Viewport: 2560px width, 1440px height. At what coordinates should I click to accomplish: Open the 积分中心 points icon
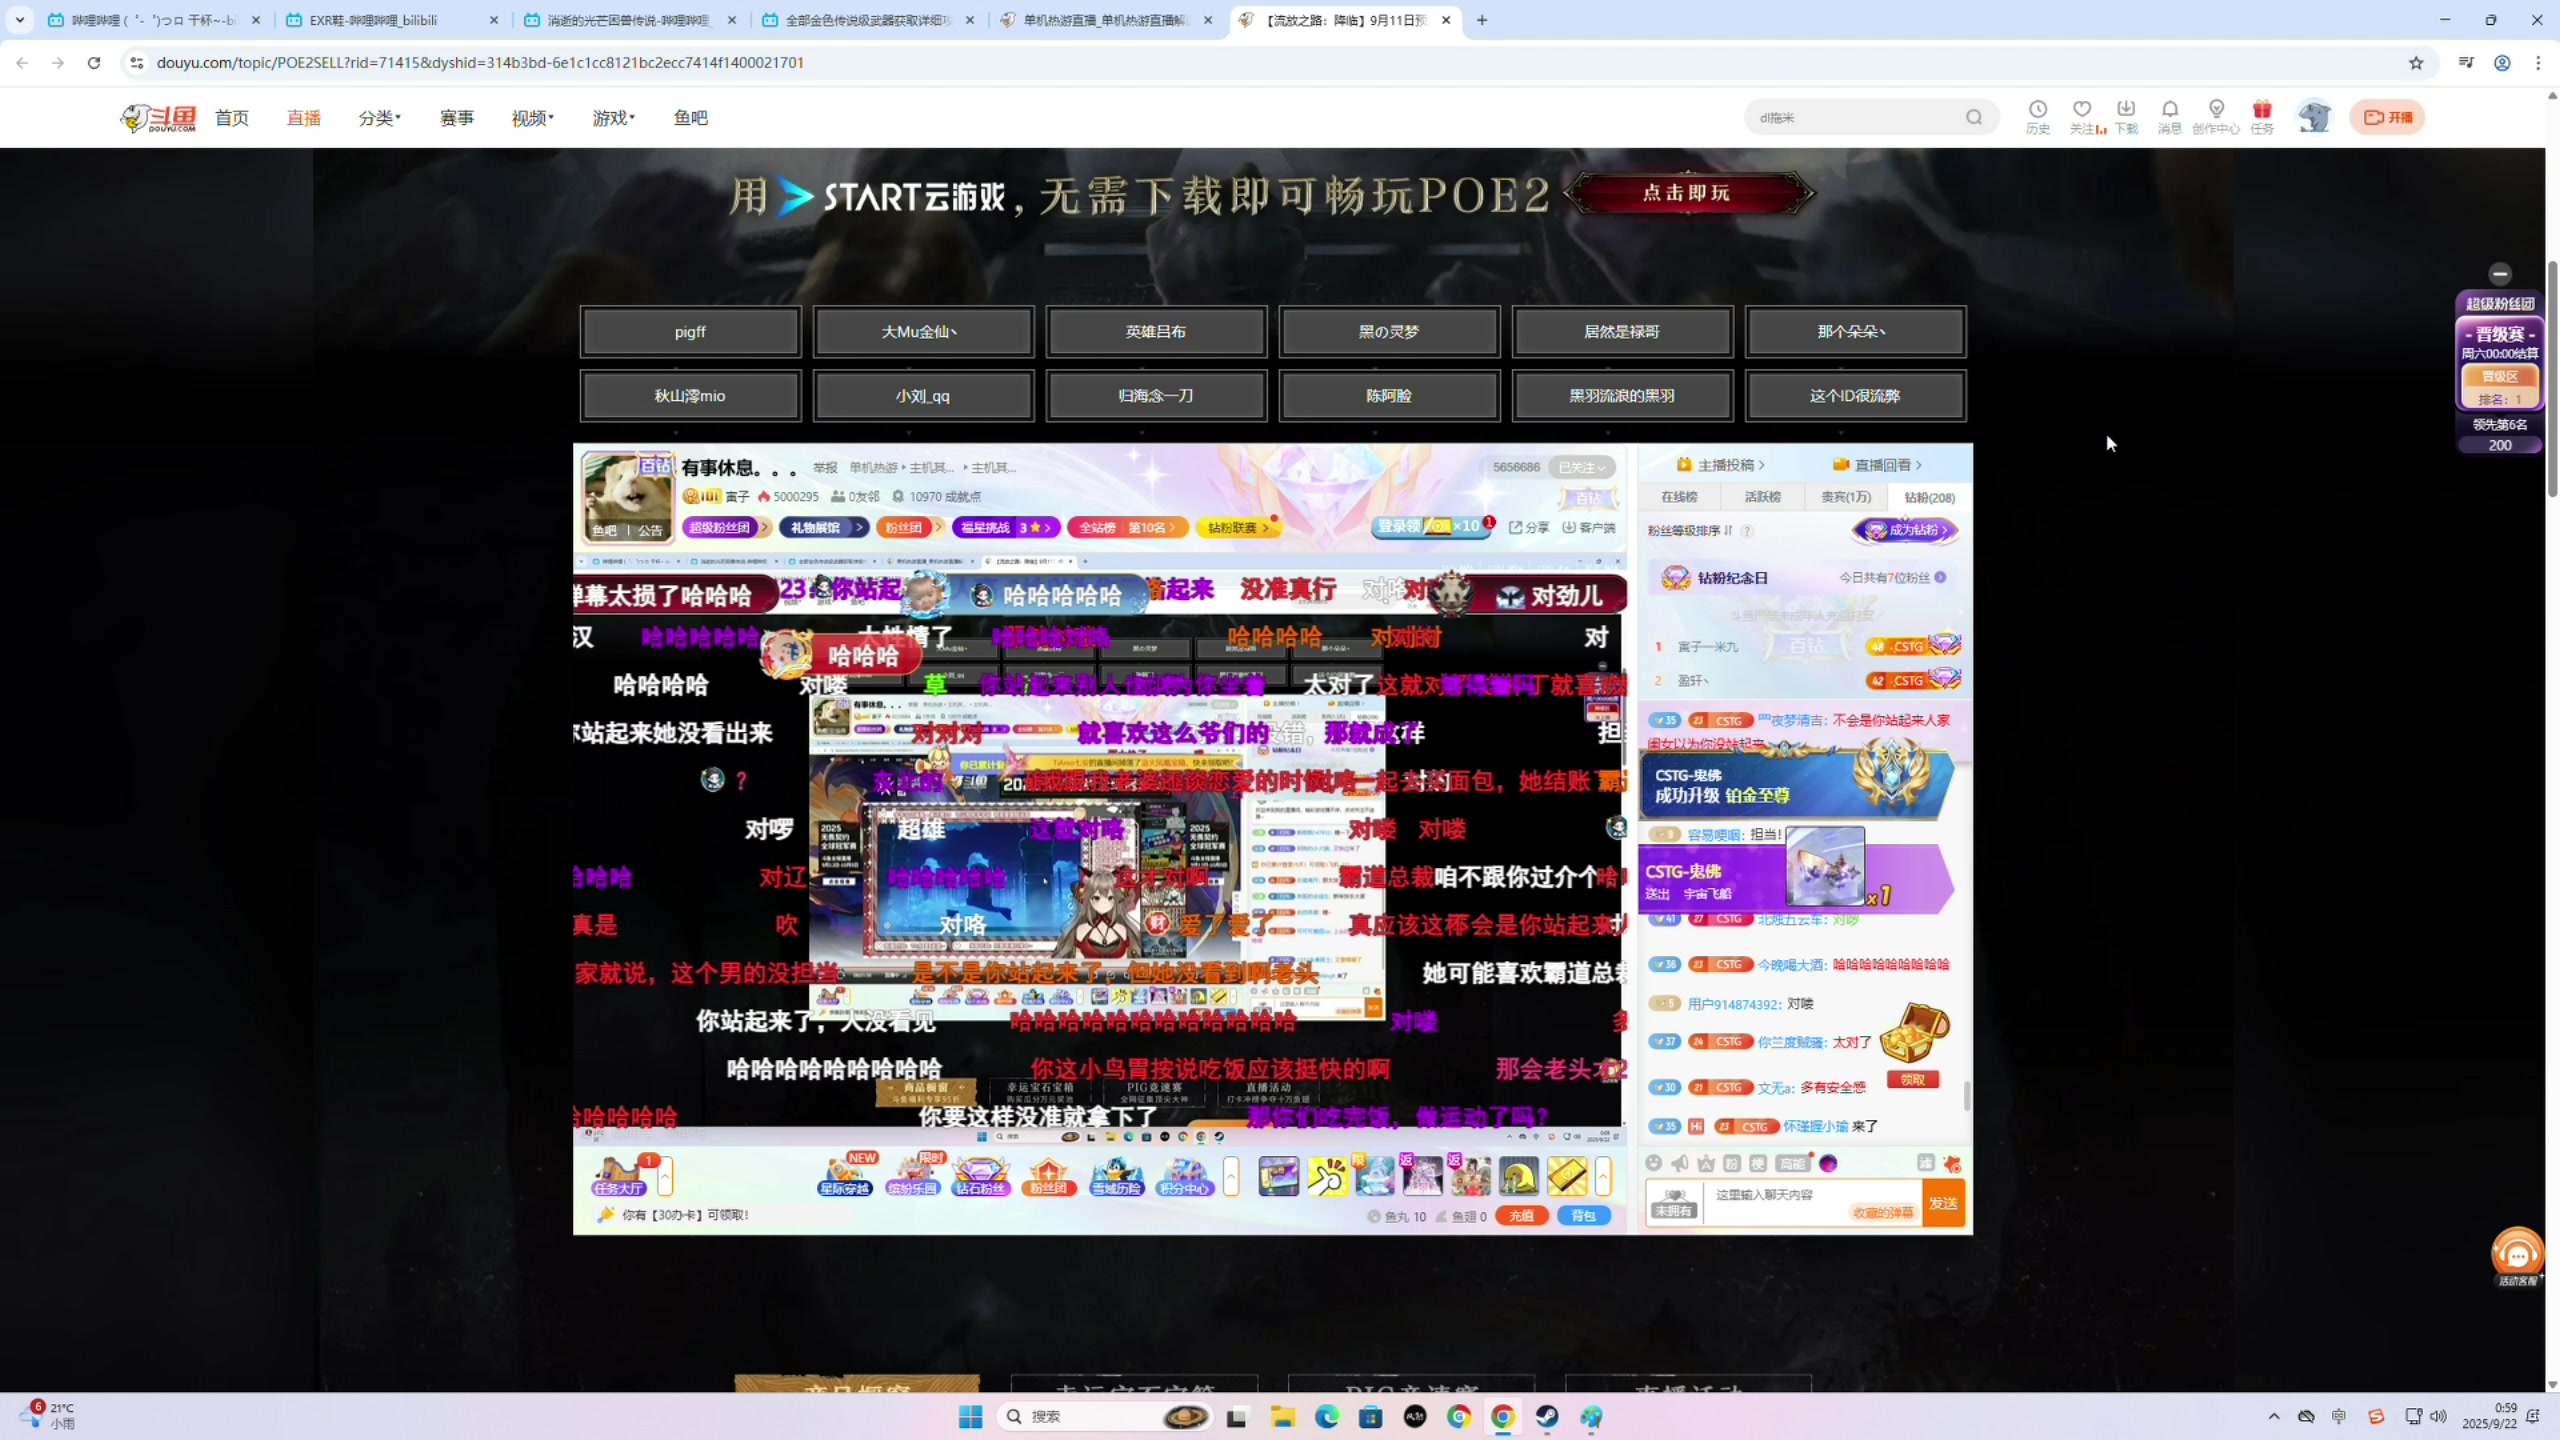(x=1184, y=1176)
